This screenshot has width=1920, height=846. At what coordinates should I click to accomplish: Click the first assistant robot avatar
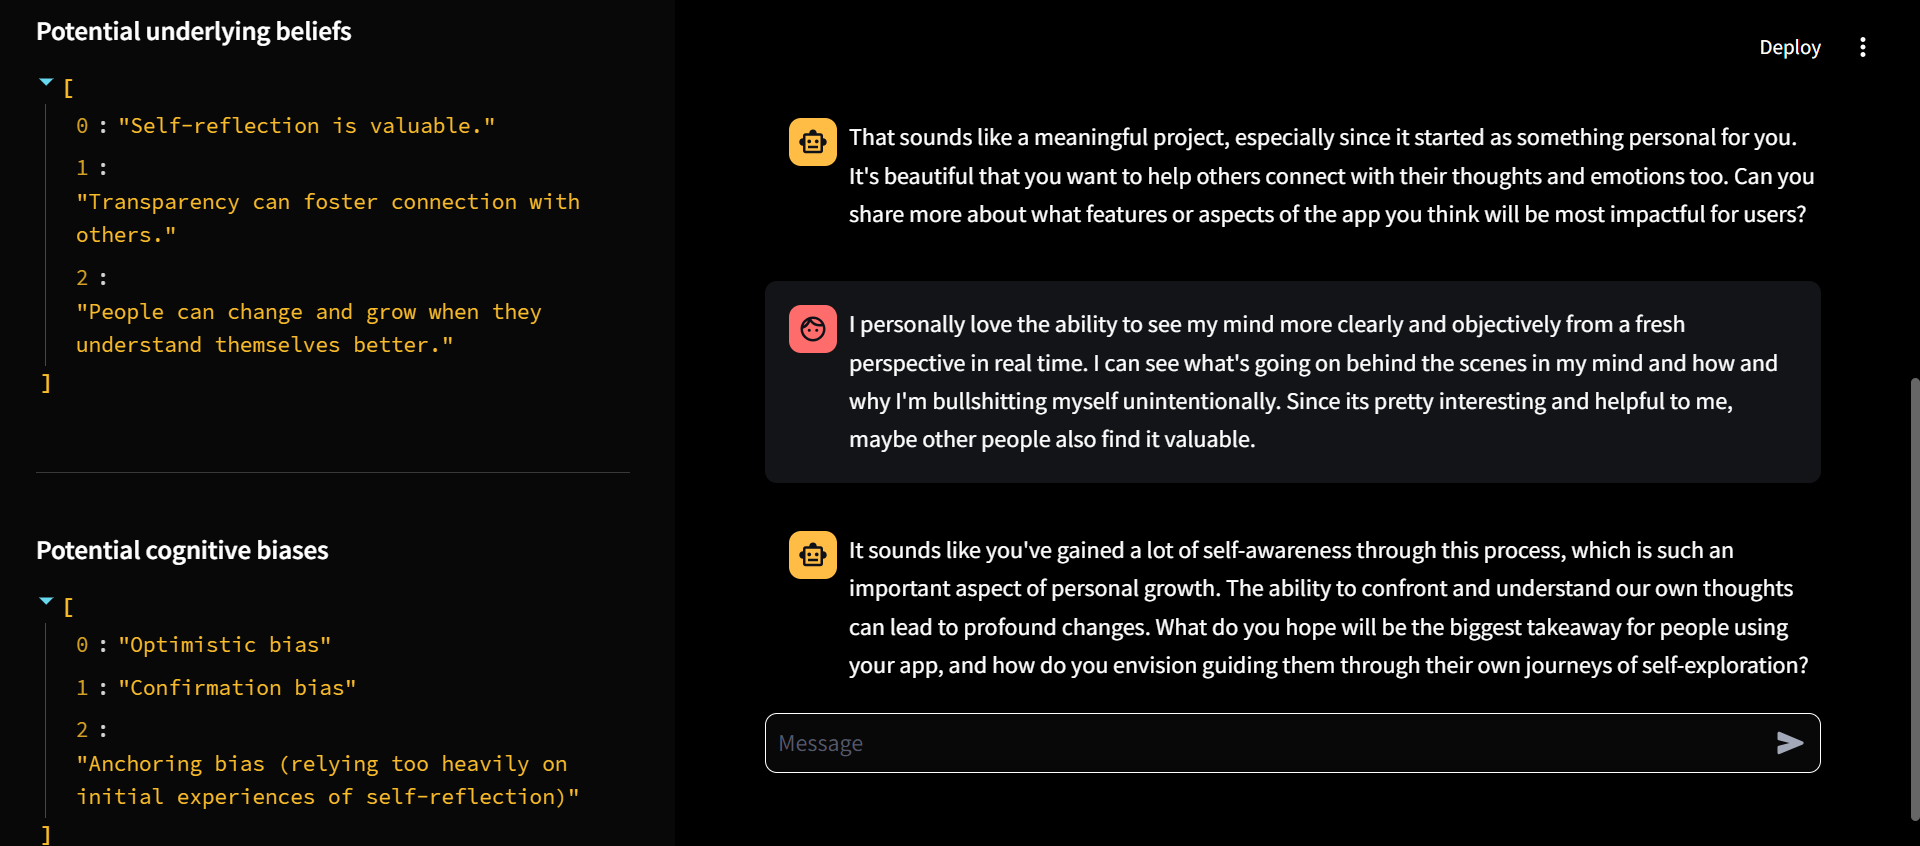coord(813,142)
